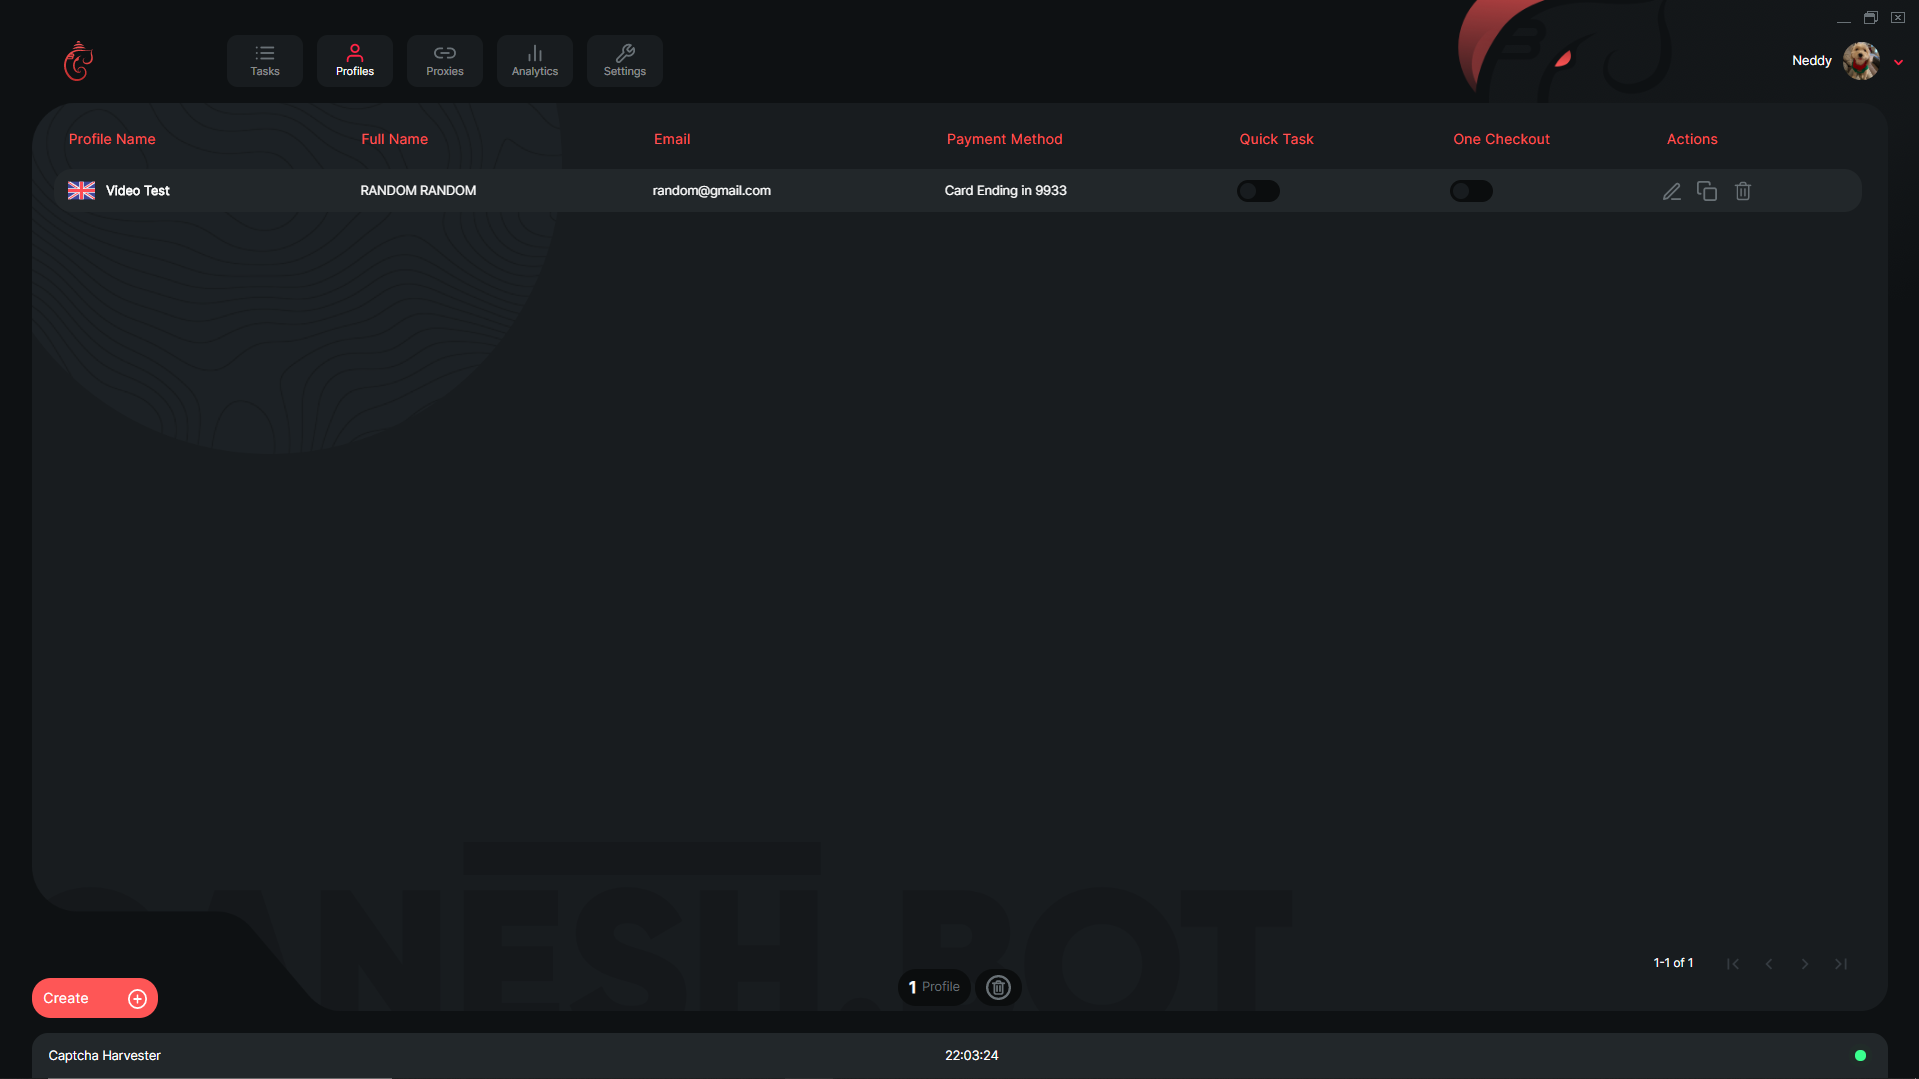Switch to the Proxies tab
The height and width of the screenshot is (1079, 1919).
pos(445,61)
